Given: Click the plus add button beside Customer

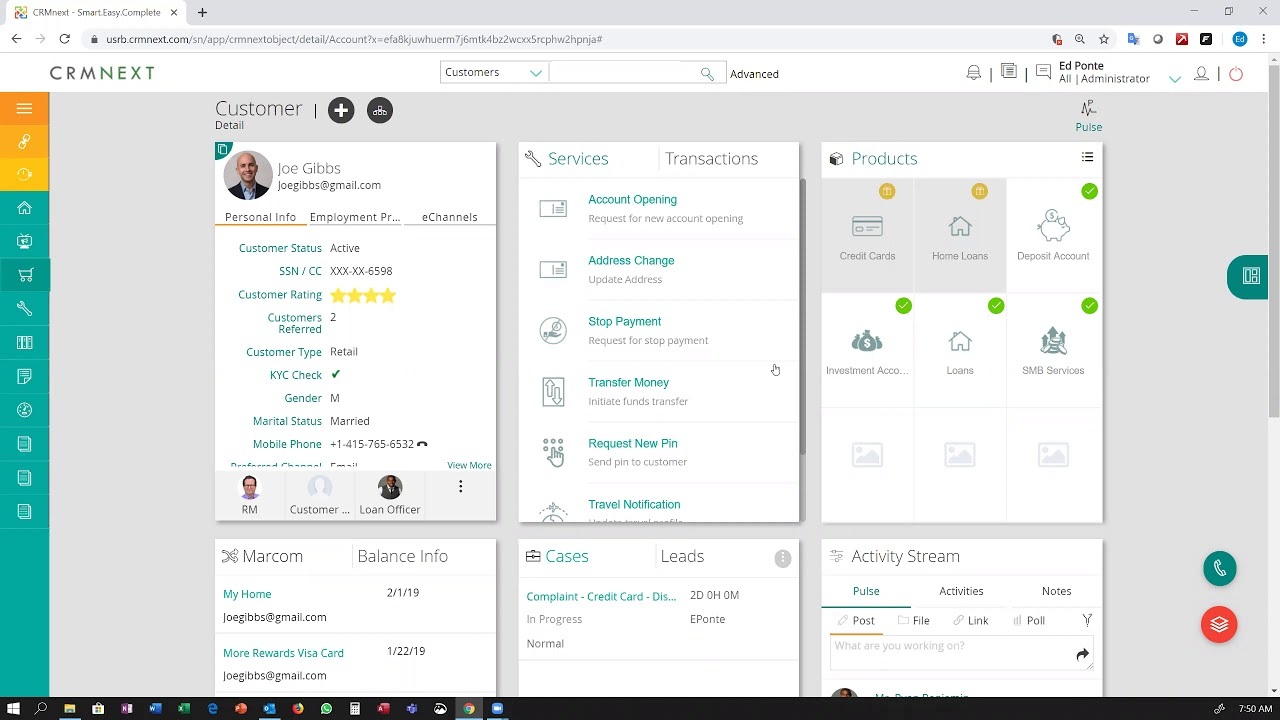Looking at the screenshot, I should tap(341, 111).
